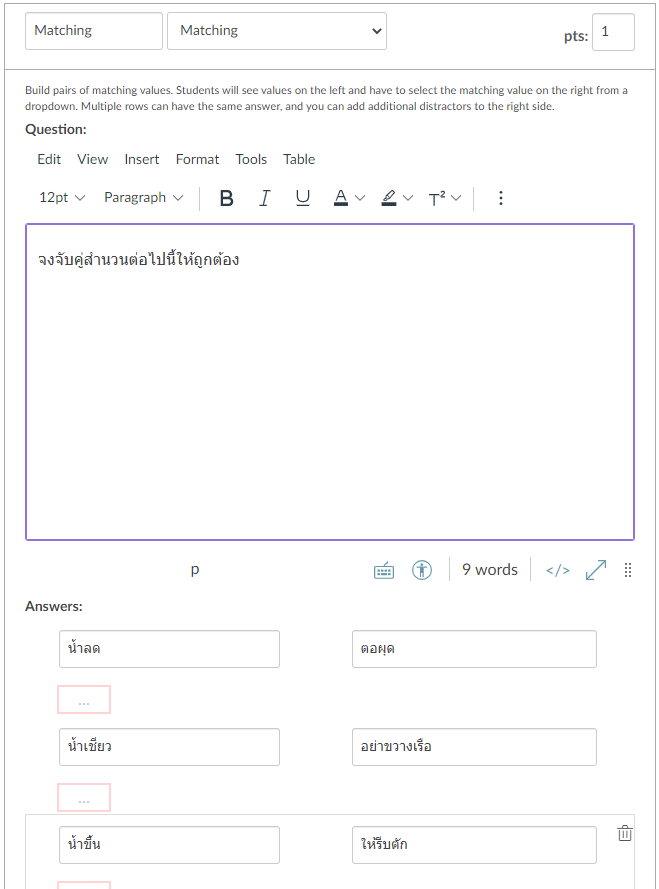Apply italic formatting

[x=264, y=198]
